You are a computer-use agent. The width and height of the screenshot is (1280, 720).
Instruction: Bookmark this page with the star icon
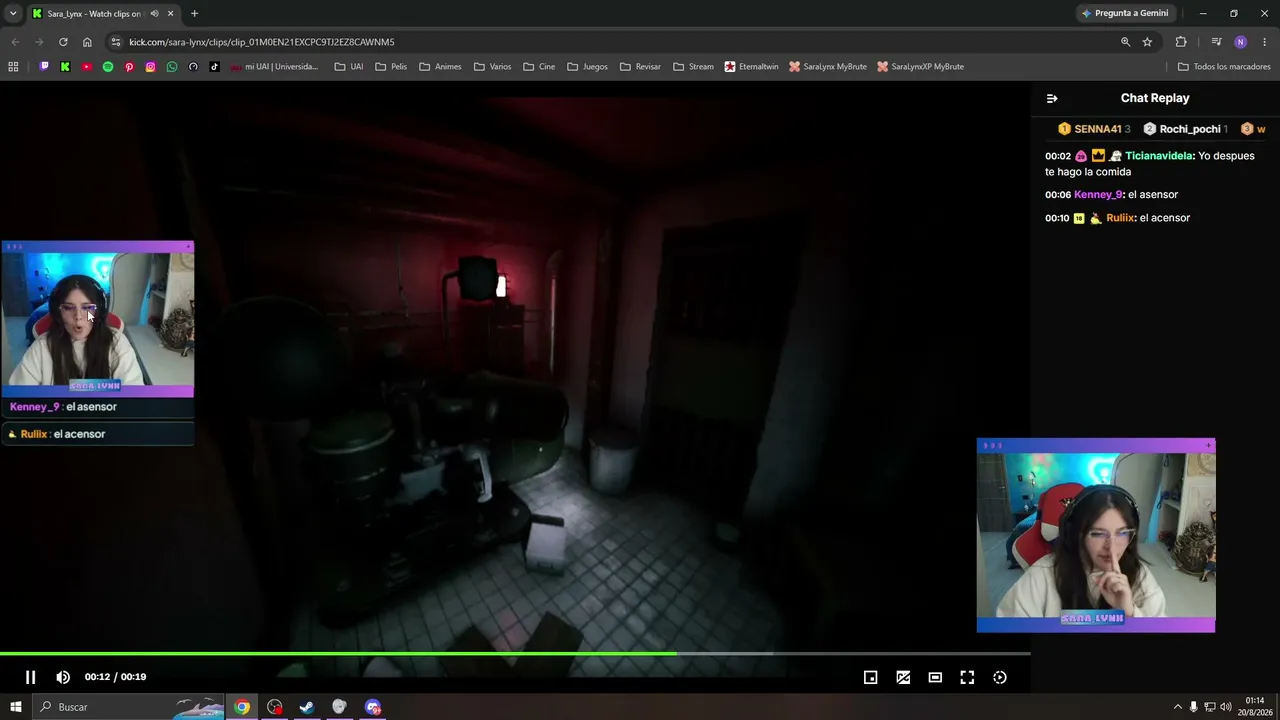coord(1147,42)
